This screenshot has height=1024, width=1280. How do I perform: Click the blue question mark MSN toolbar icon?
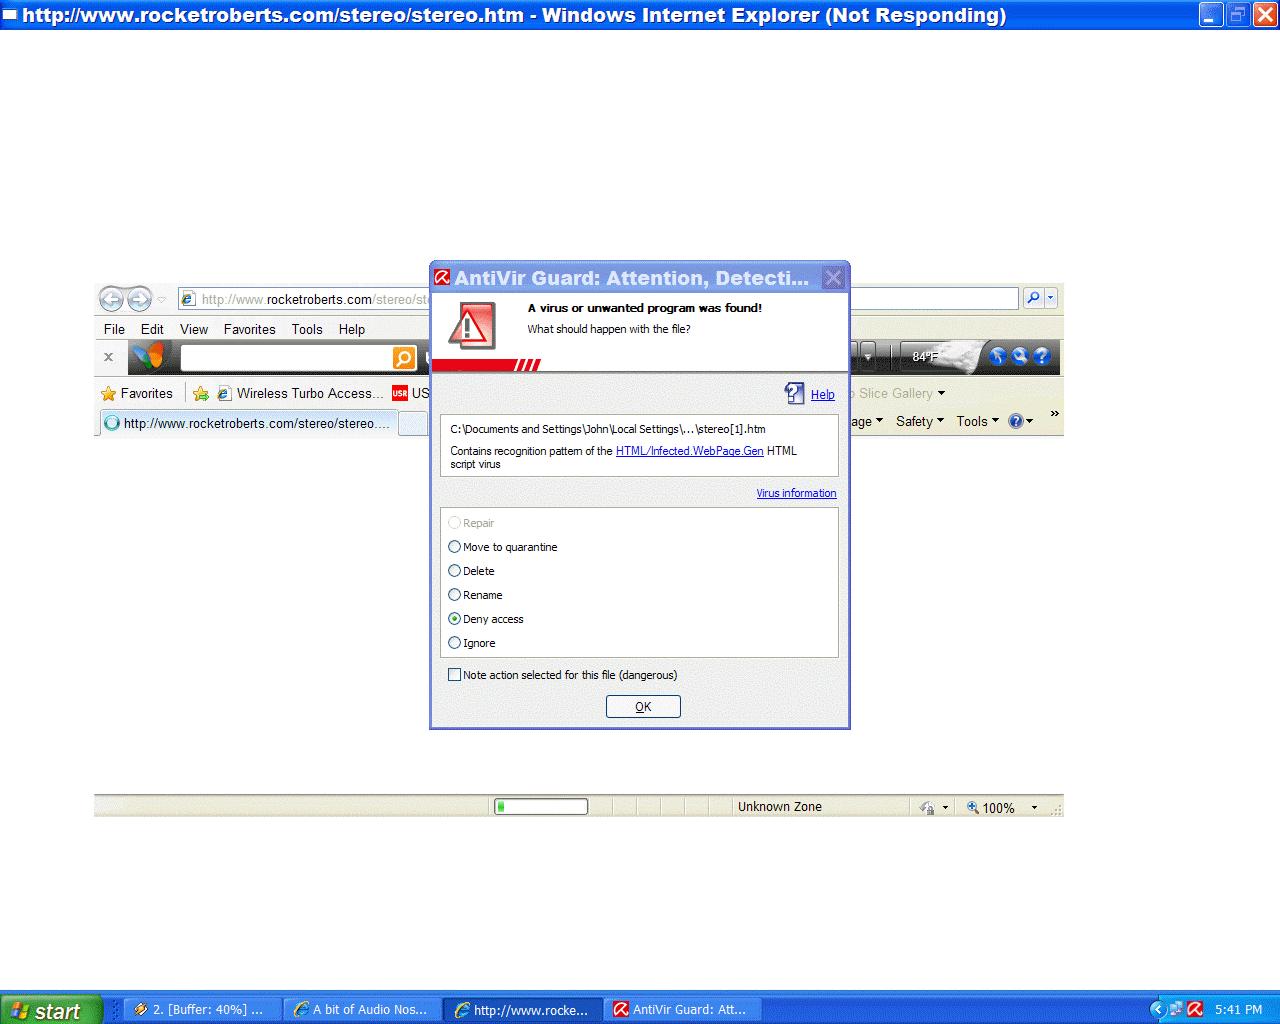pyautogui.click(x=1041, y=356)
